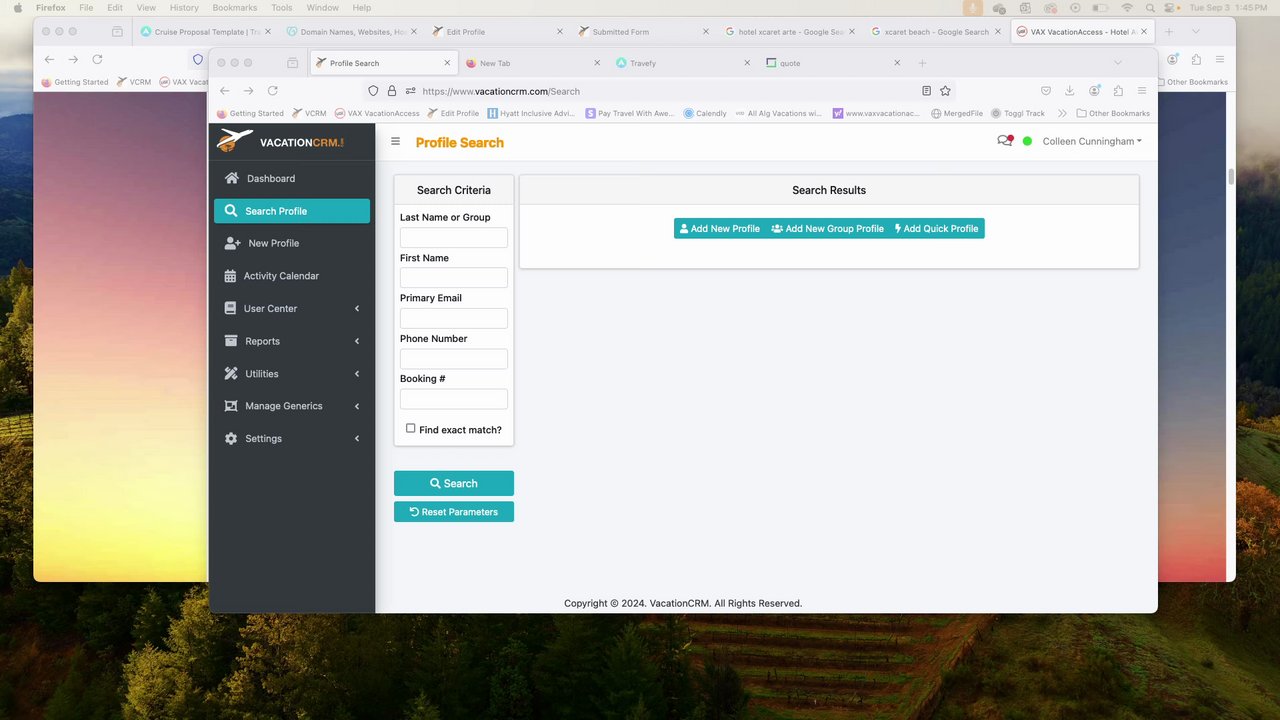
Task: Open the Calendly bookmark
Action: [705, 113]
